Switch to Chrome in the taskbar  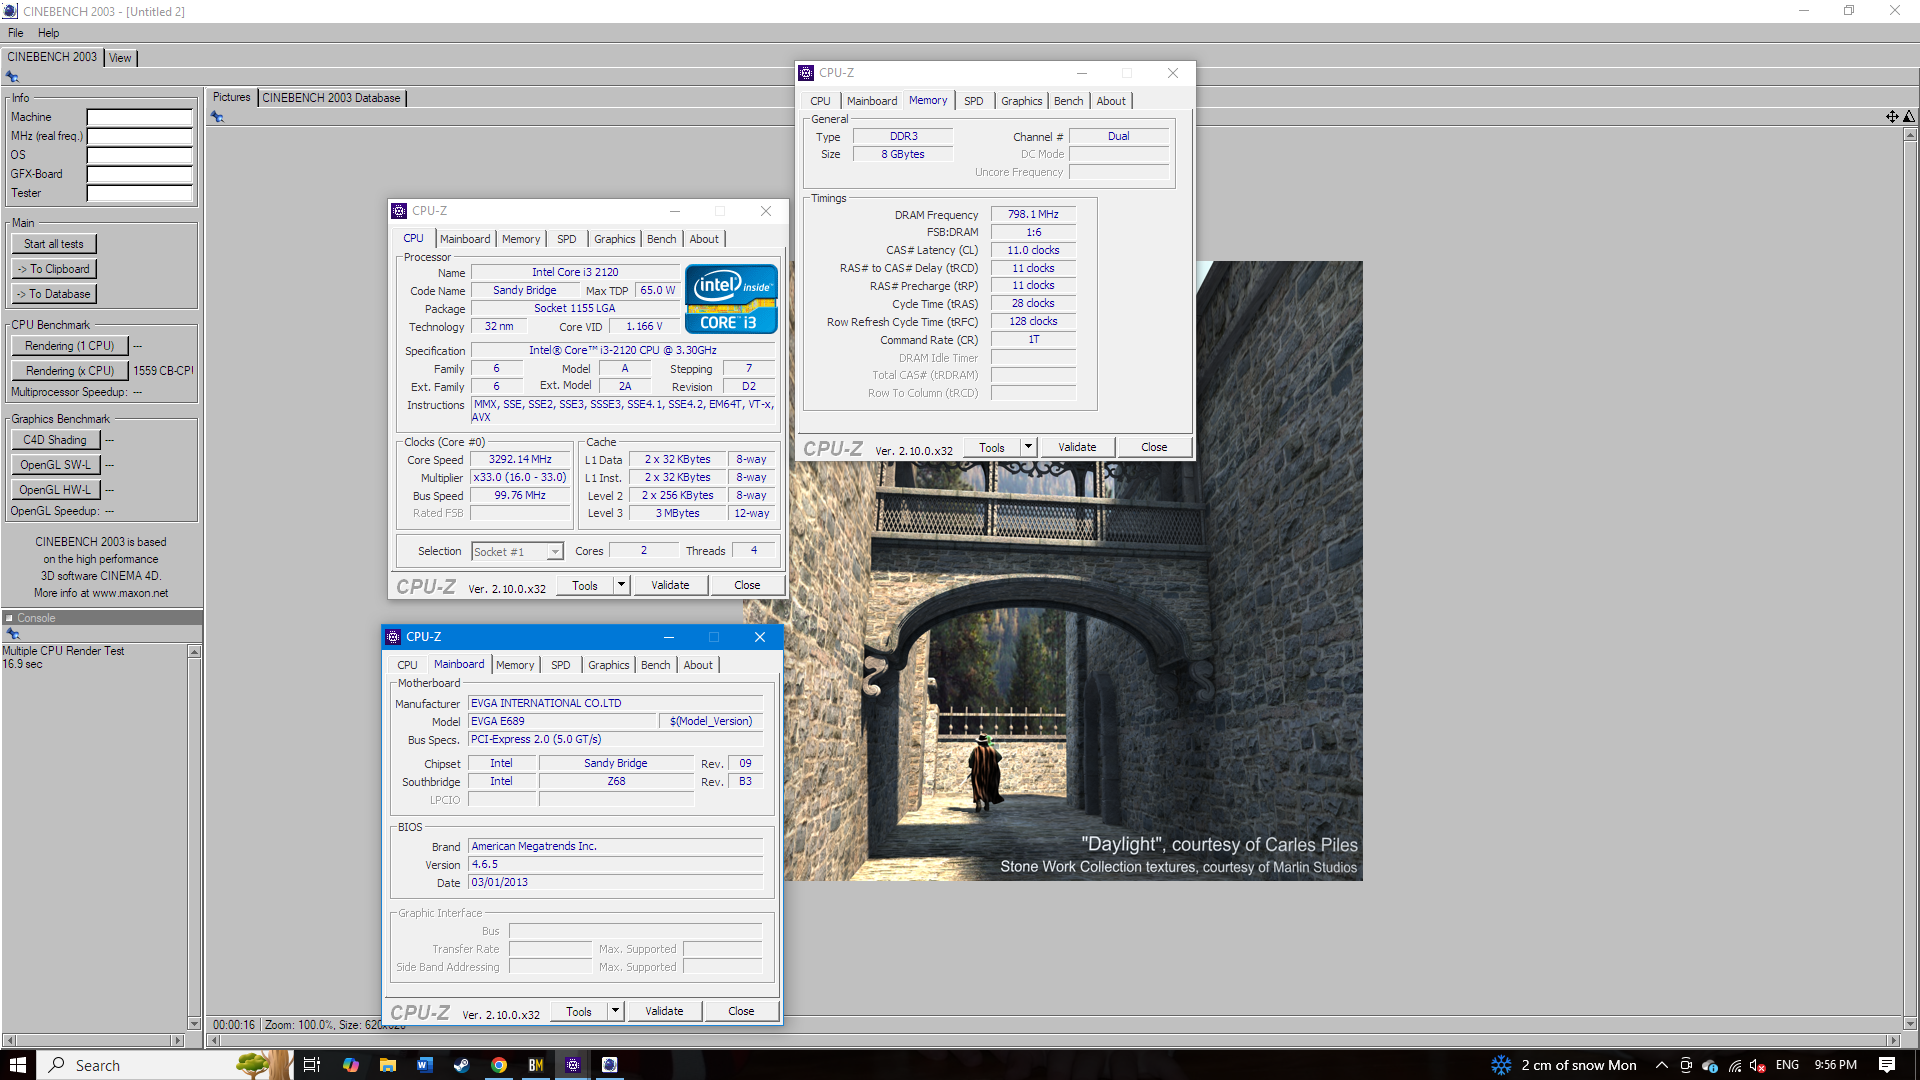[x=498, y=1065]
